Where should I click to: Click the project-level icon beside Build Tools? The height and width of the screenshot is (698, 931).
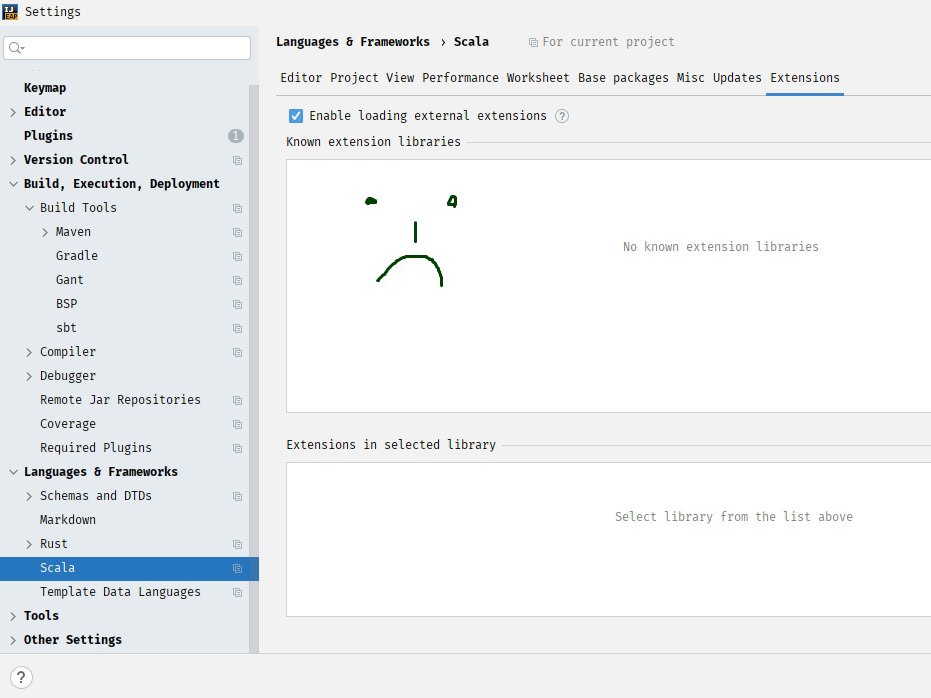tap(238, 208)
